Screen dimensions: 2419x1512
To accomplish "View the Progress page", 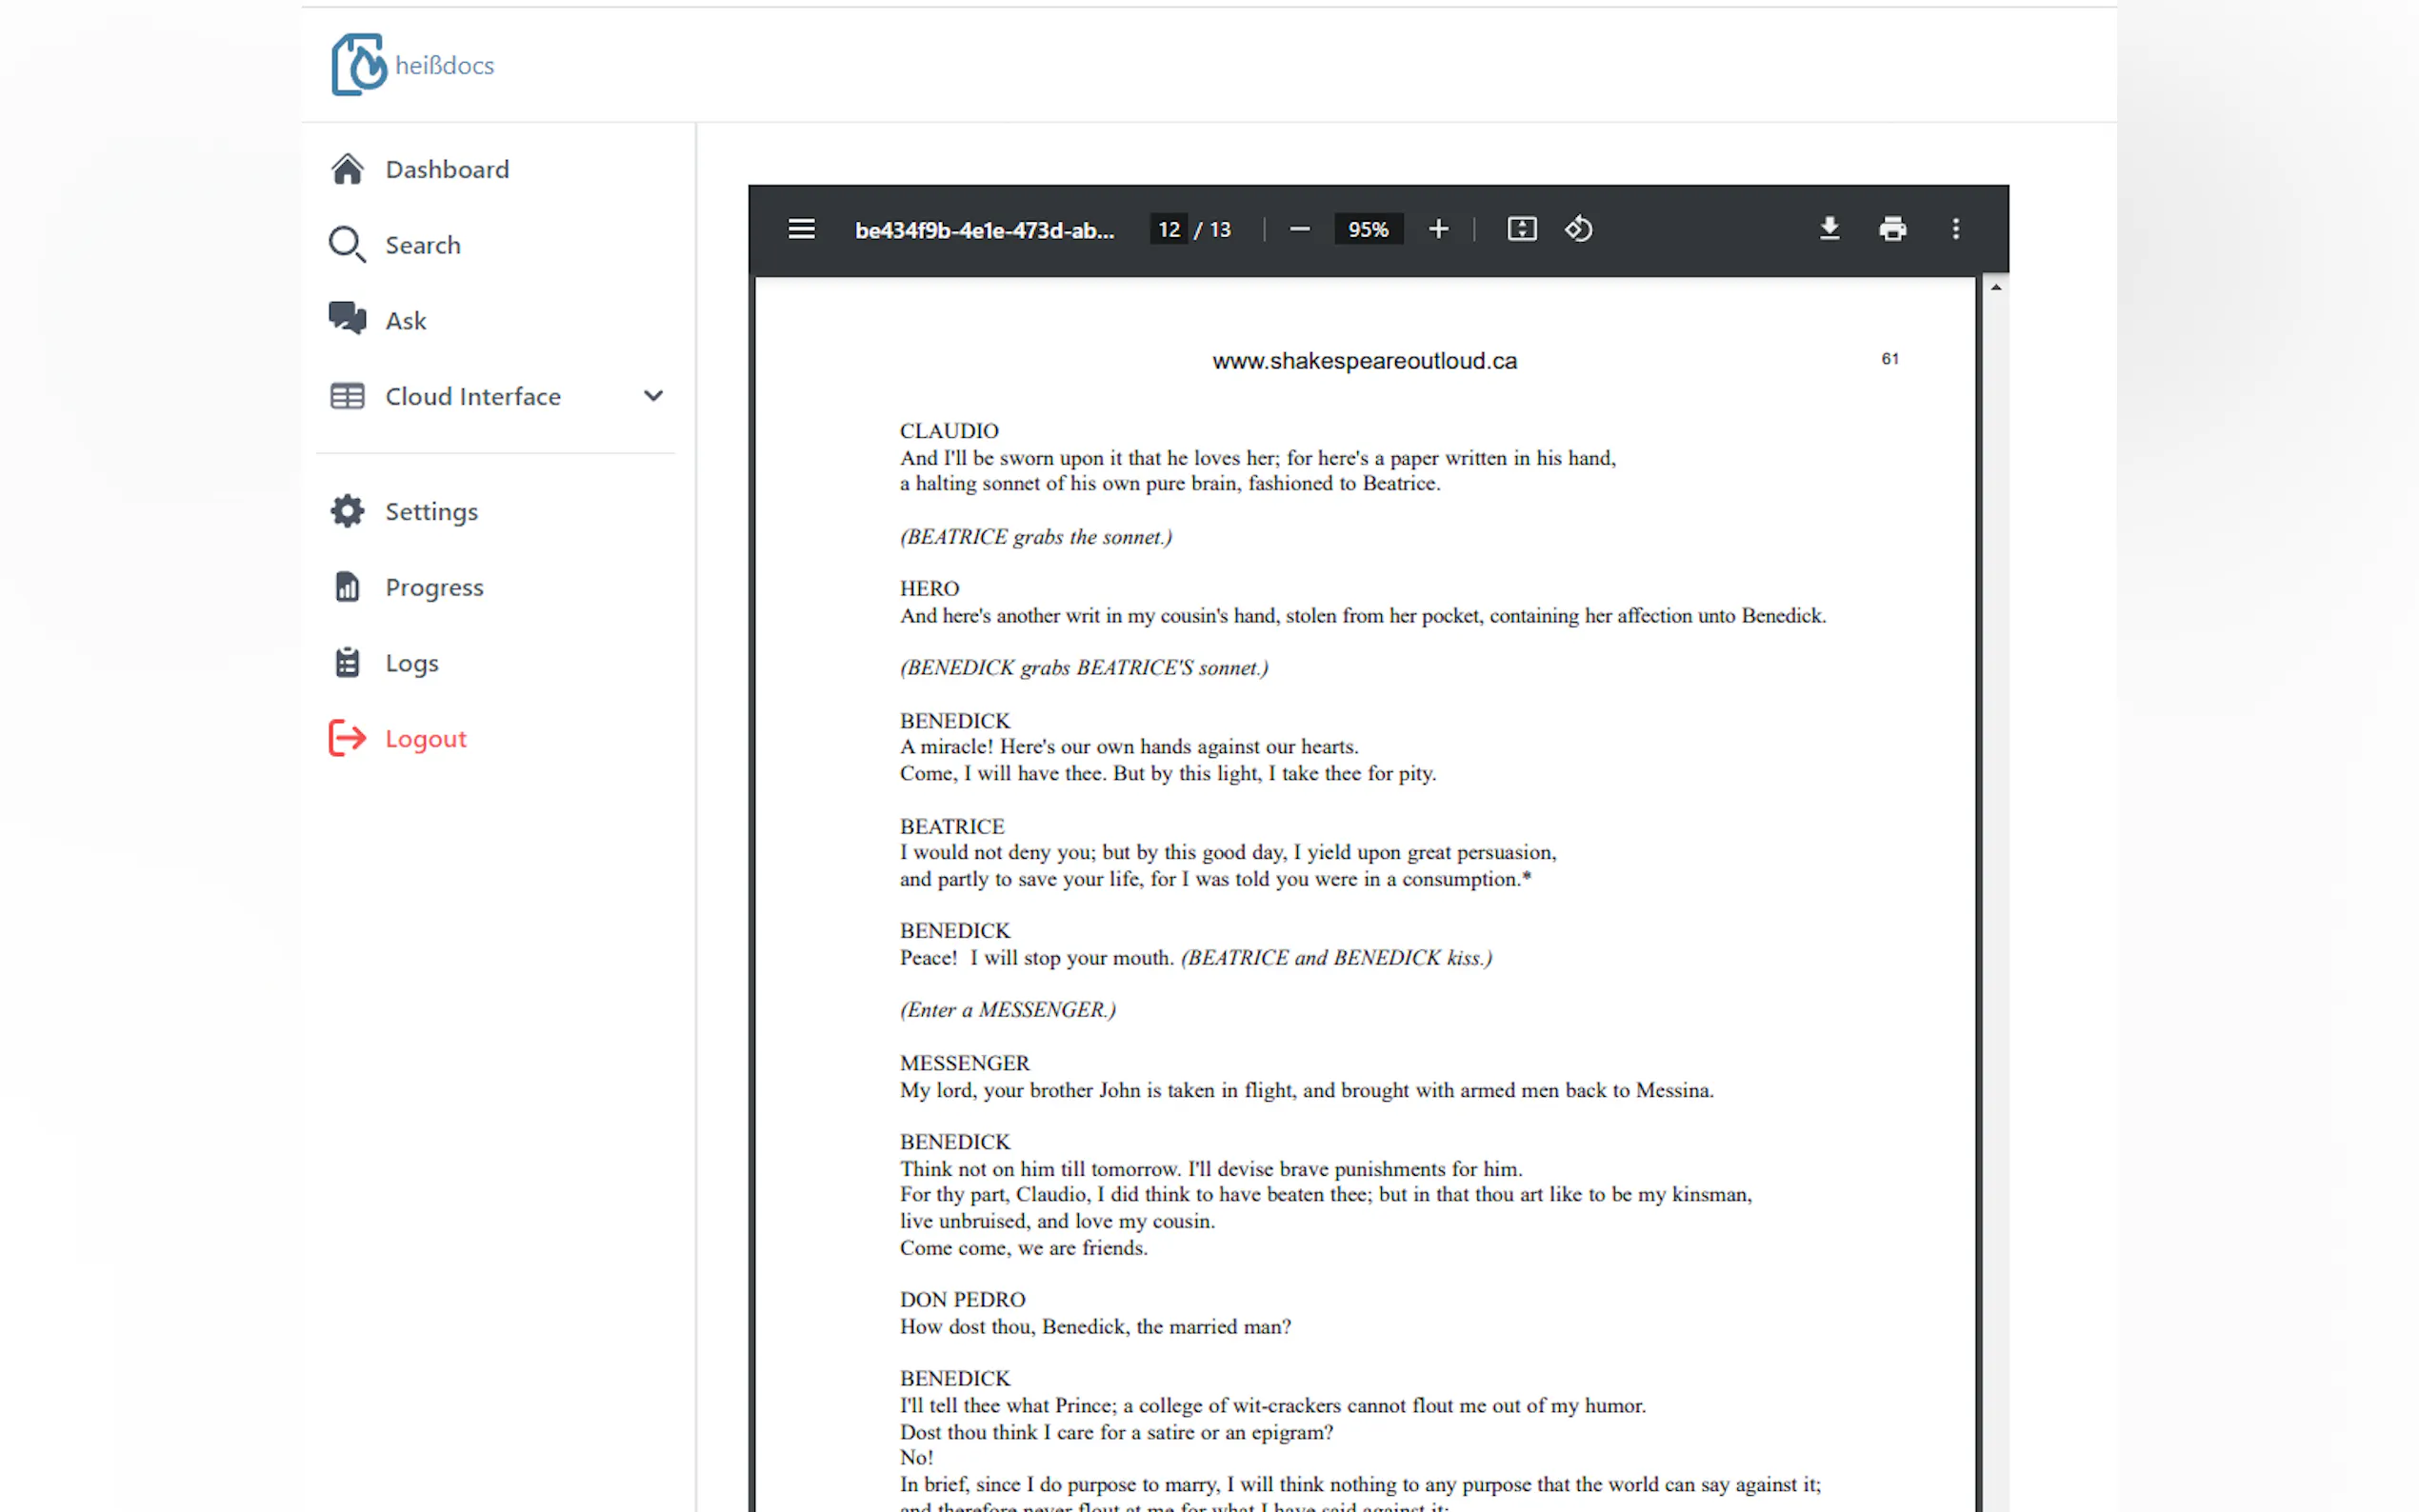I will click(434, 587).
